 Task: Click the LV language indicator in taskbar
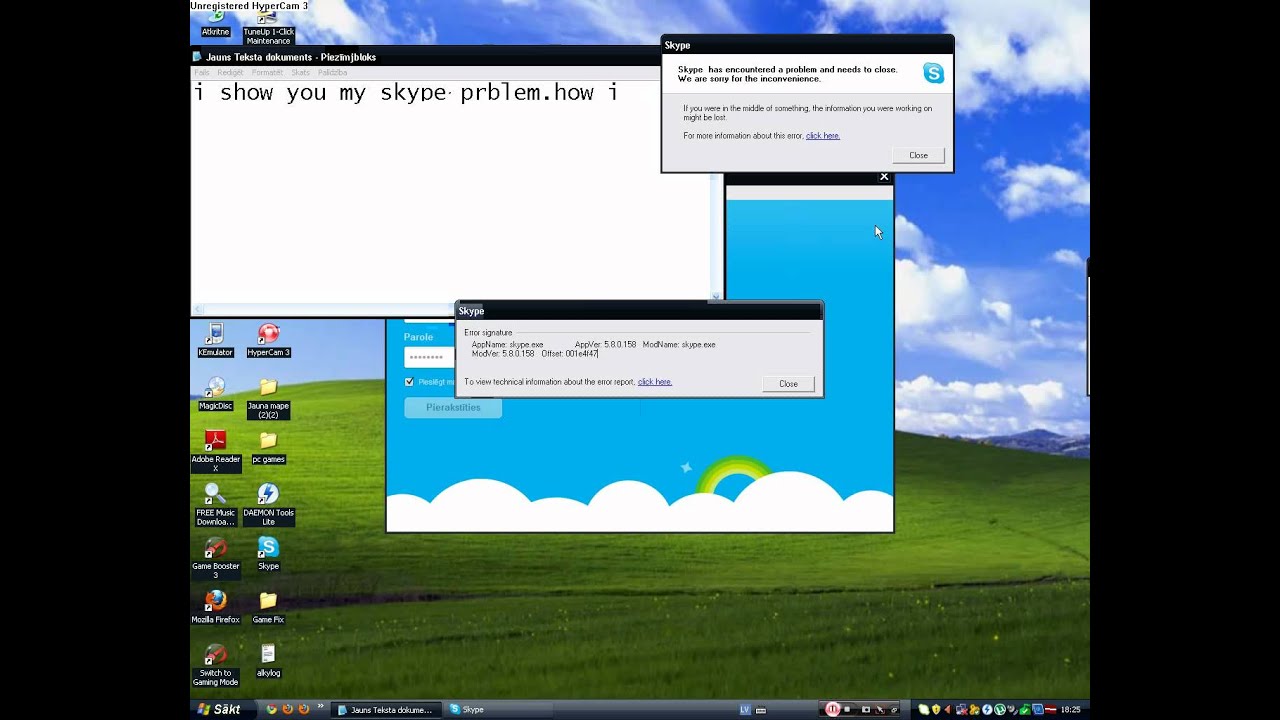pos(745,709)
